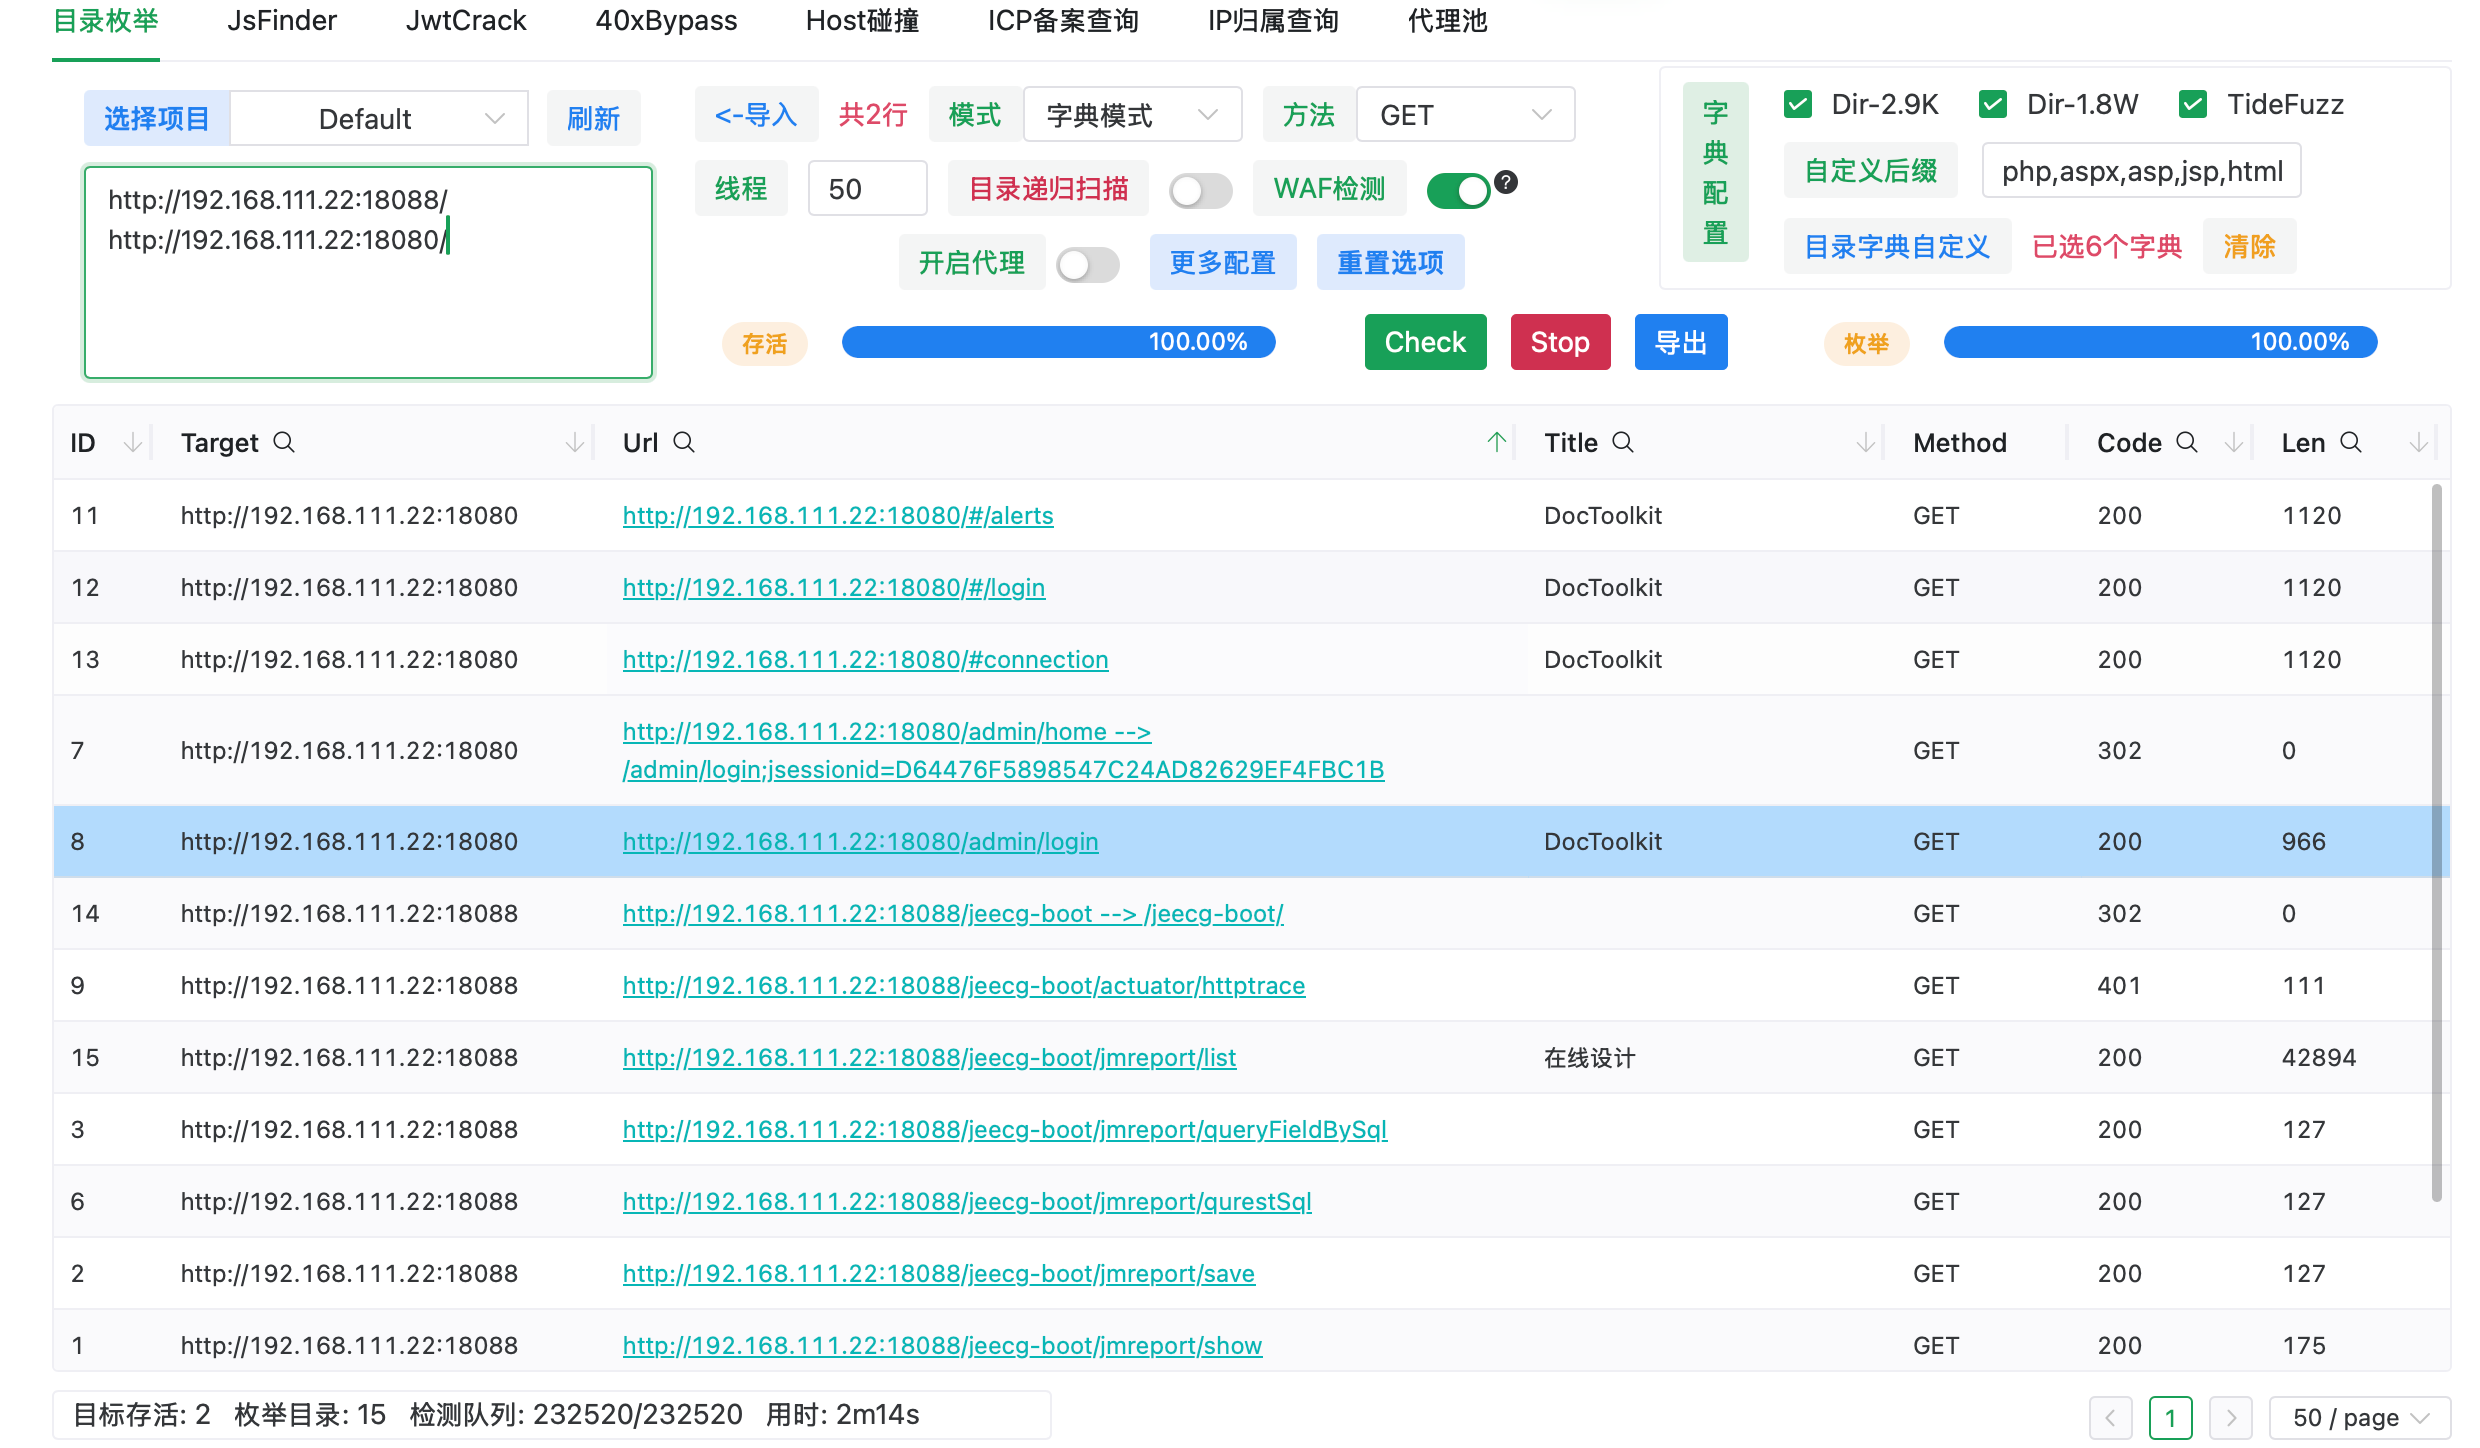Click the search icon in Code column

click(x=2187, y=442)
